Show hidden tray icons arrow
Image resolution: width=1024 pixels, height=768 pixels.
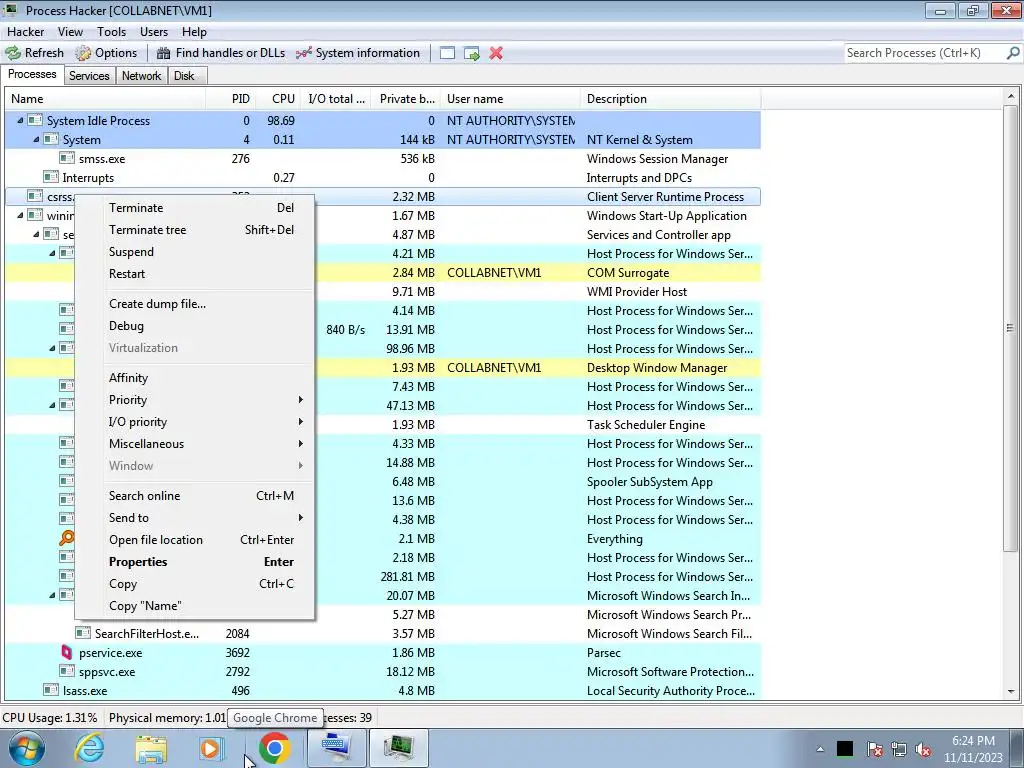820,749
